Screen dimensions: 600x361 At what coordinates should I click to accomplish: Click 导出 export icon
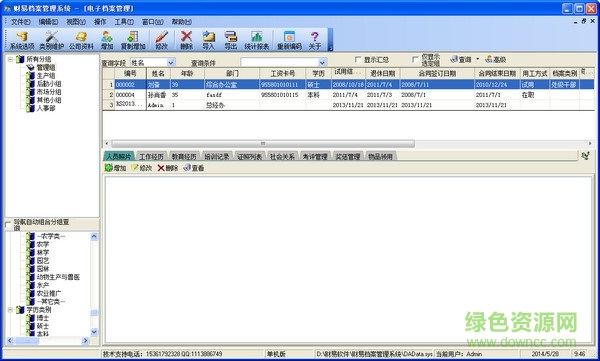(231, 40)
